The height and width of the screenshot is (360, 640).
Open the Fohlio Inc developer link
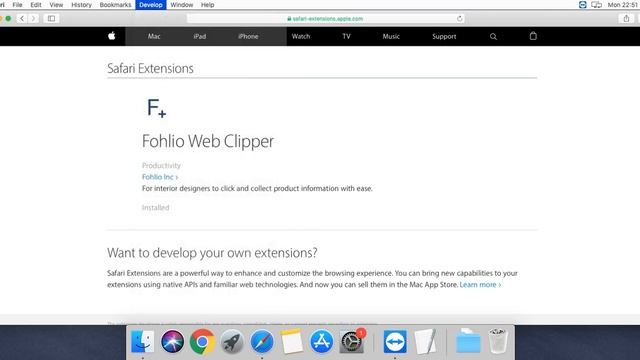(x=160, y=177)
